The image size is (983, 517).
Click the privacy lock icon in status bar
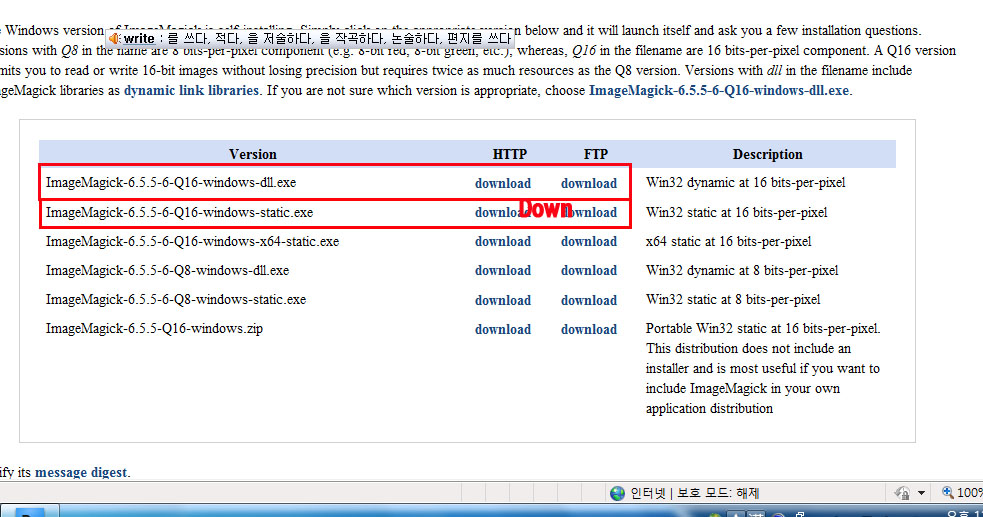tap(903, 493)
